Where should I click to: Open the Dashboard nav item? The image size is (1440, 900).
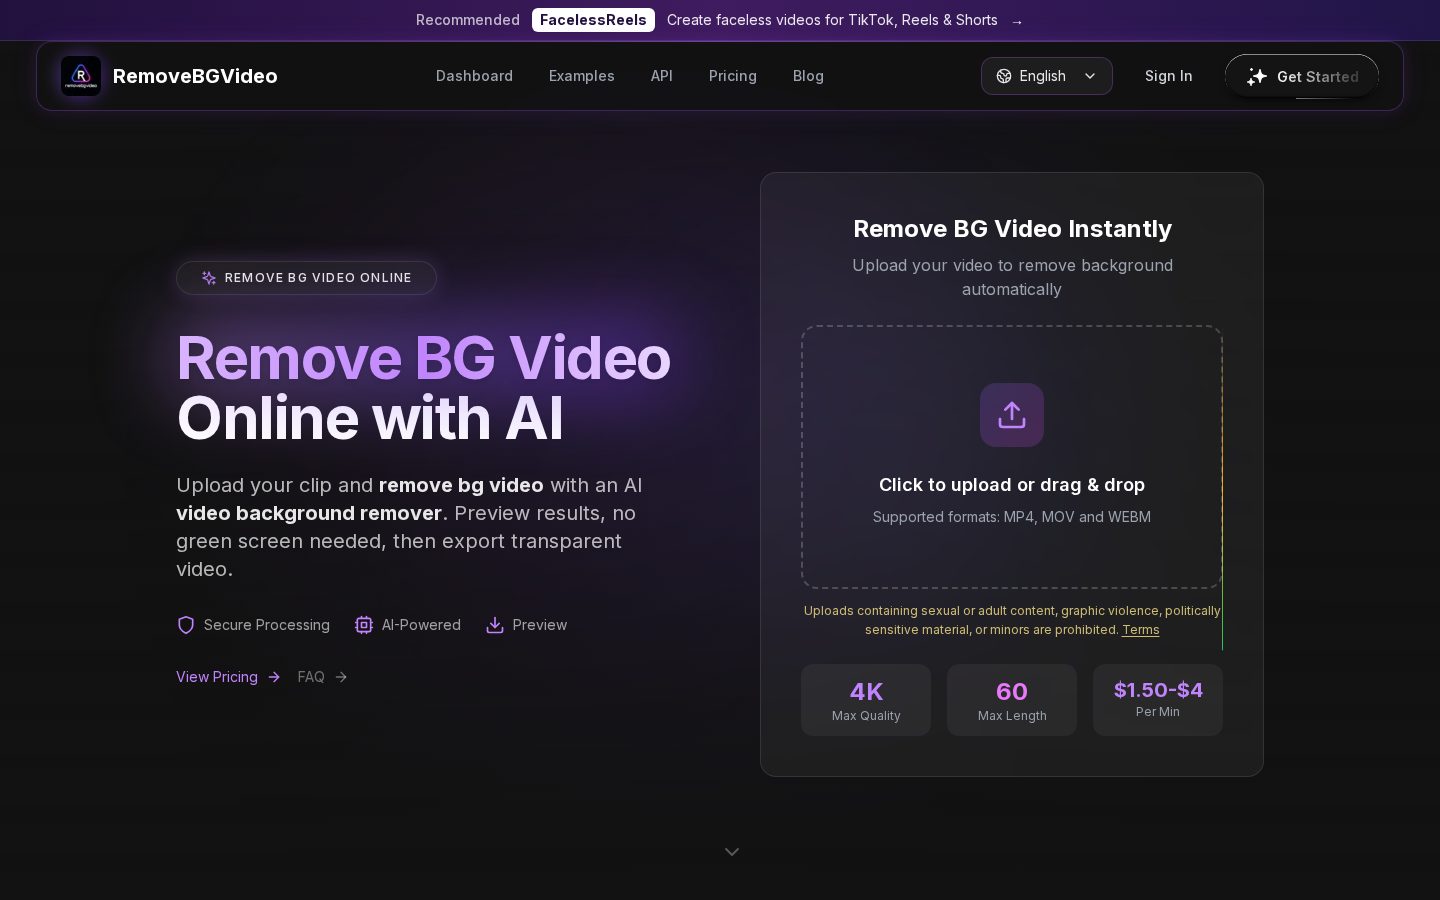click(474, 76)
